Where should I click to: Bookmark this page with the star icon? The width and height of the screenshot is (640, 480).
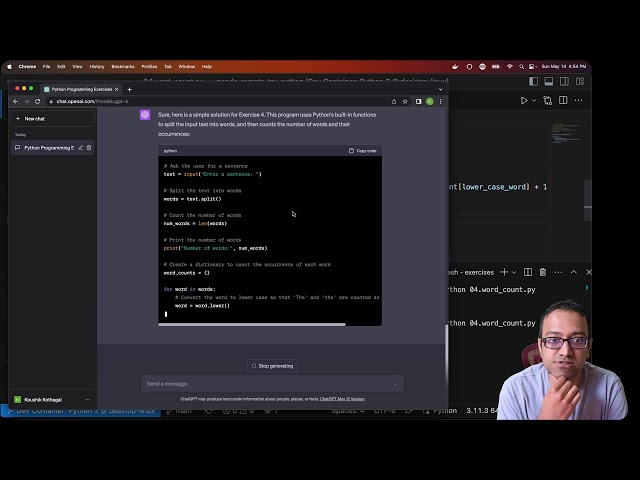pos(405,101)
